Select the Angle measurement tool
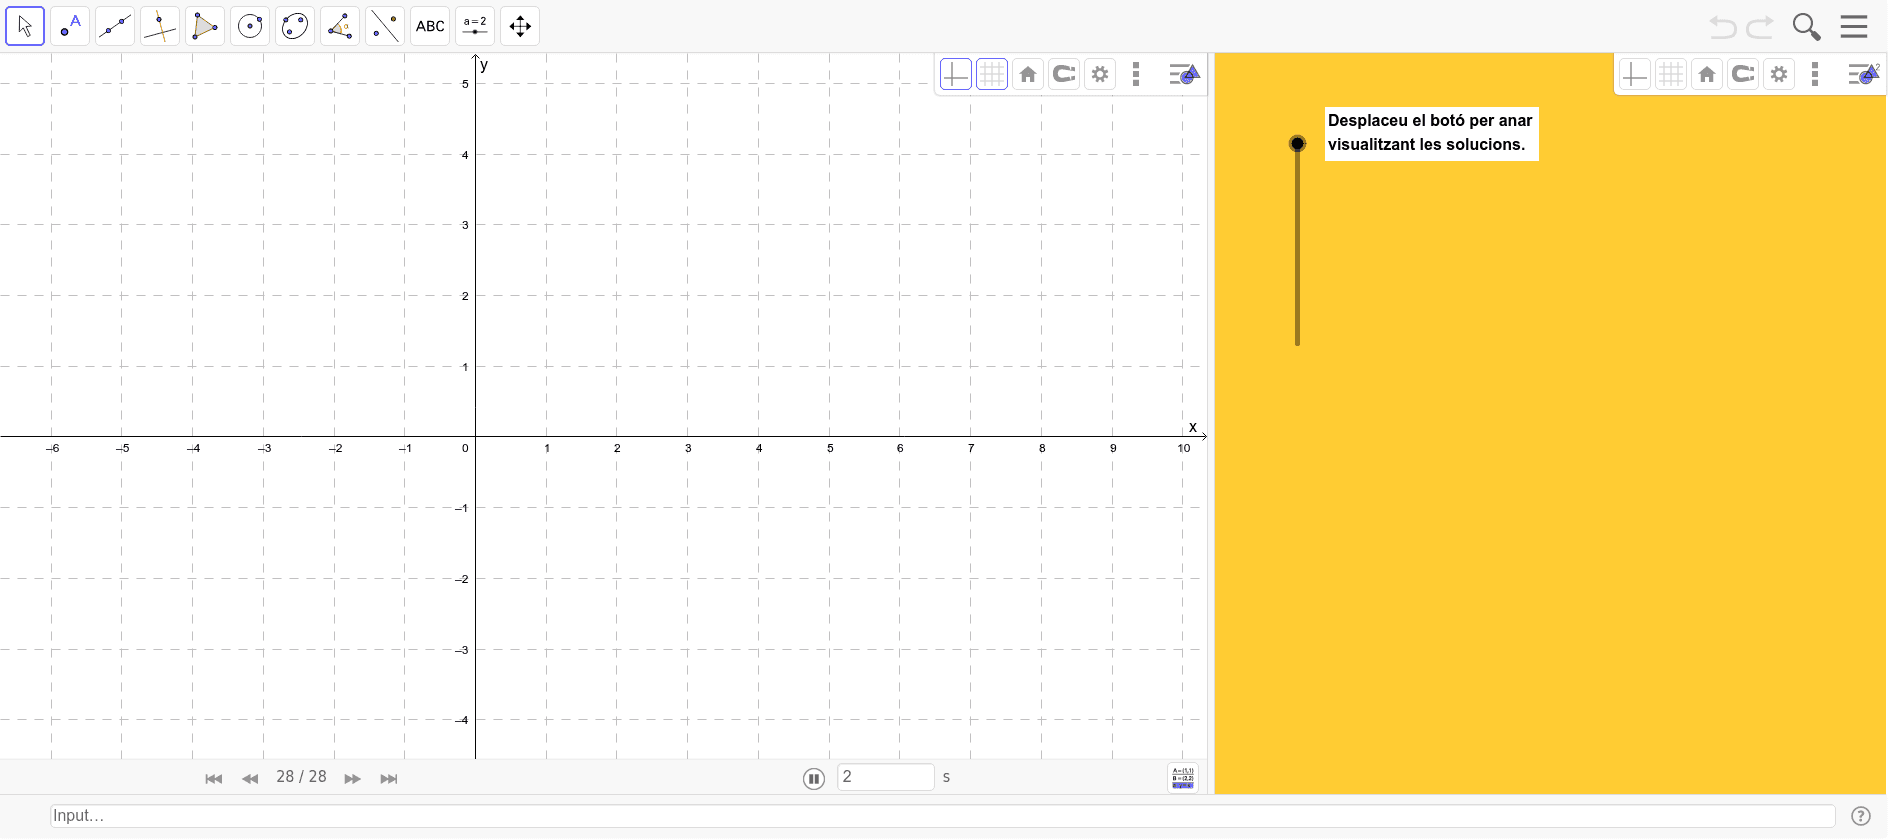The height and width of the screenshot is (839, 1888). (x=340, y=26)
